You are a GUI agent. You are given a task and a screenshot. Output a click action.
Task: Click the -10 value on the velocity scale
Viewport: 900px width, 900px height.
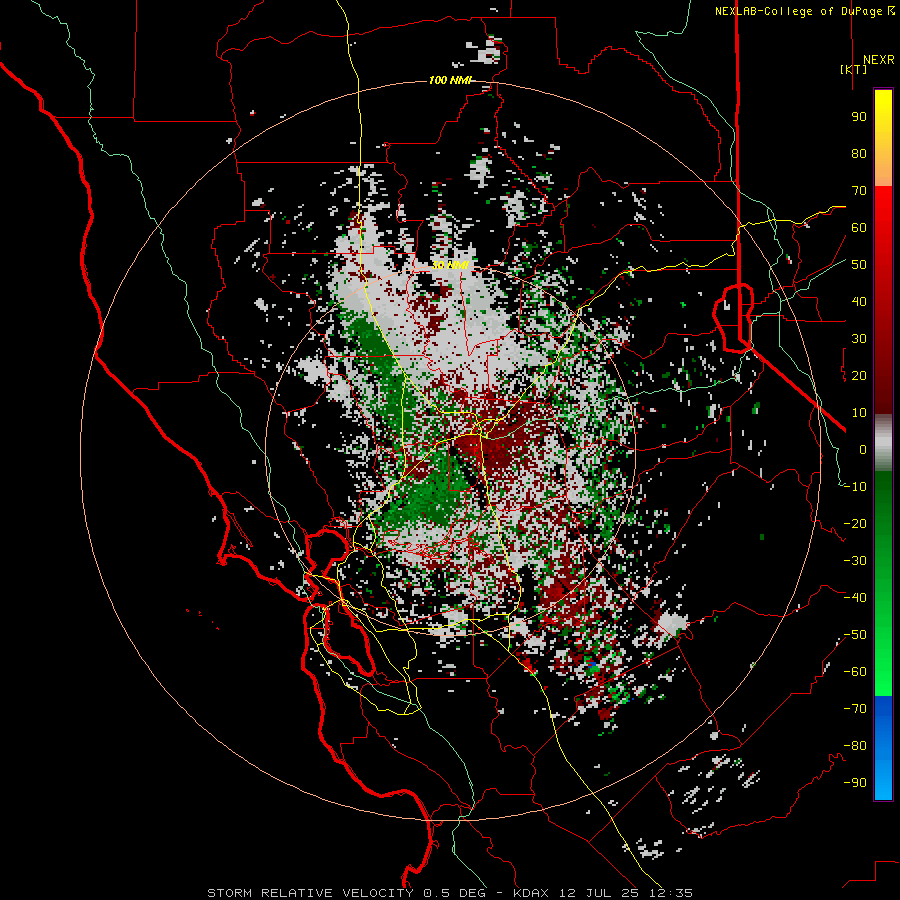855,487
